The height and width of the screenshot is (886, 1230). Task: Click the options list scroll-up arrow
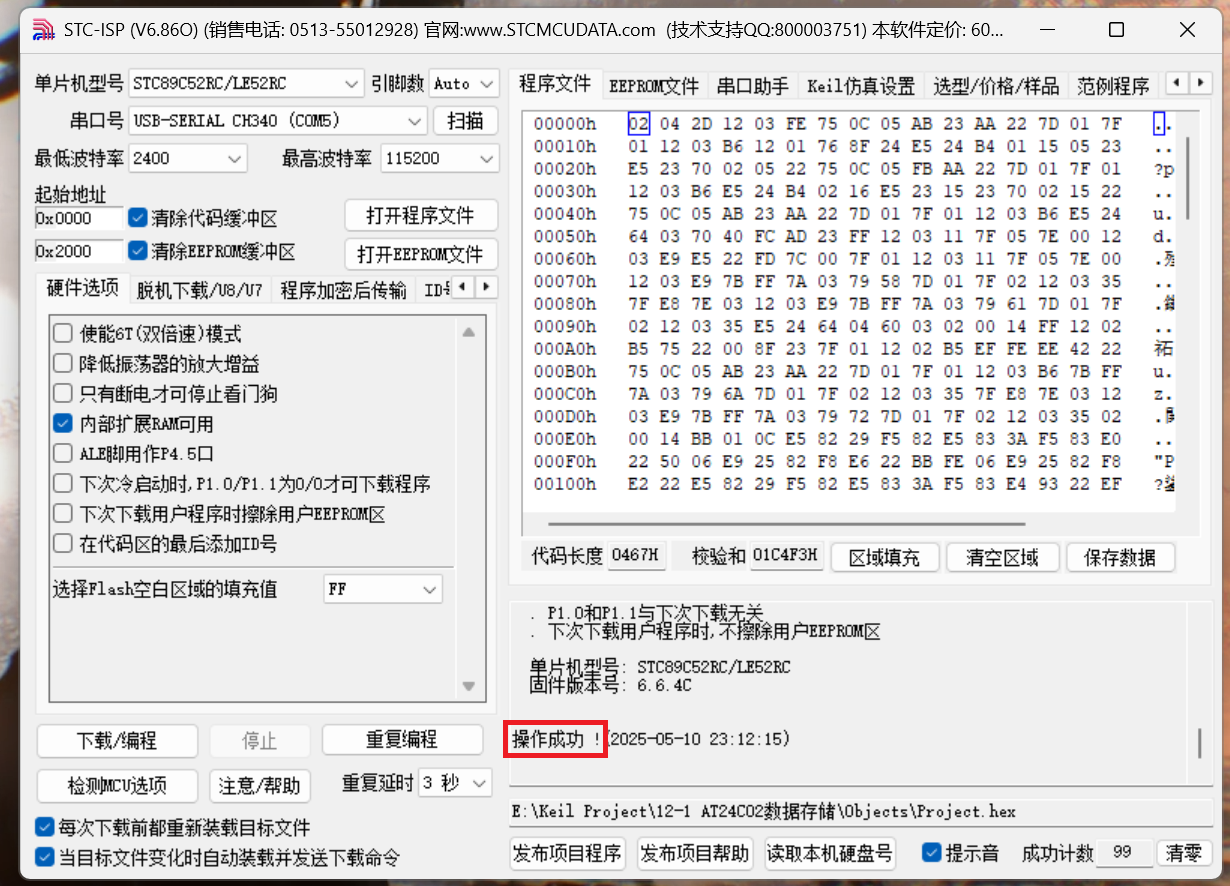click(468, 332)
